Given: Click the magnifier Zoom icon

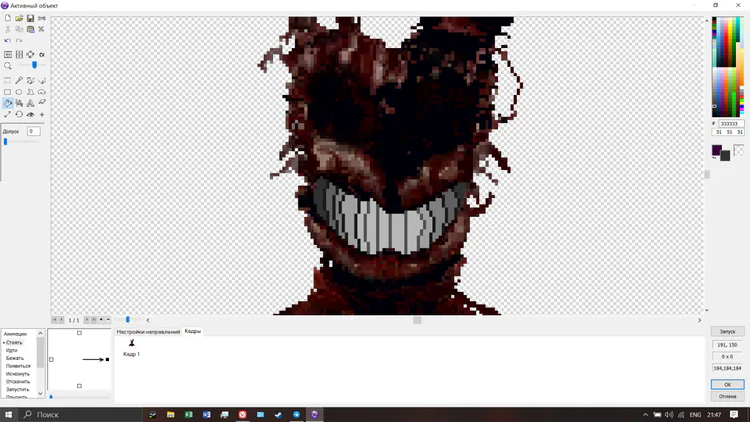Looking at the screenshot, I should pyautogui.click(x=8, y=66).
